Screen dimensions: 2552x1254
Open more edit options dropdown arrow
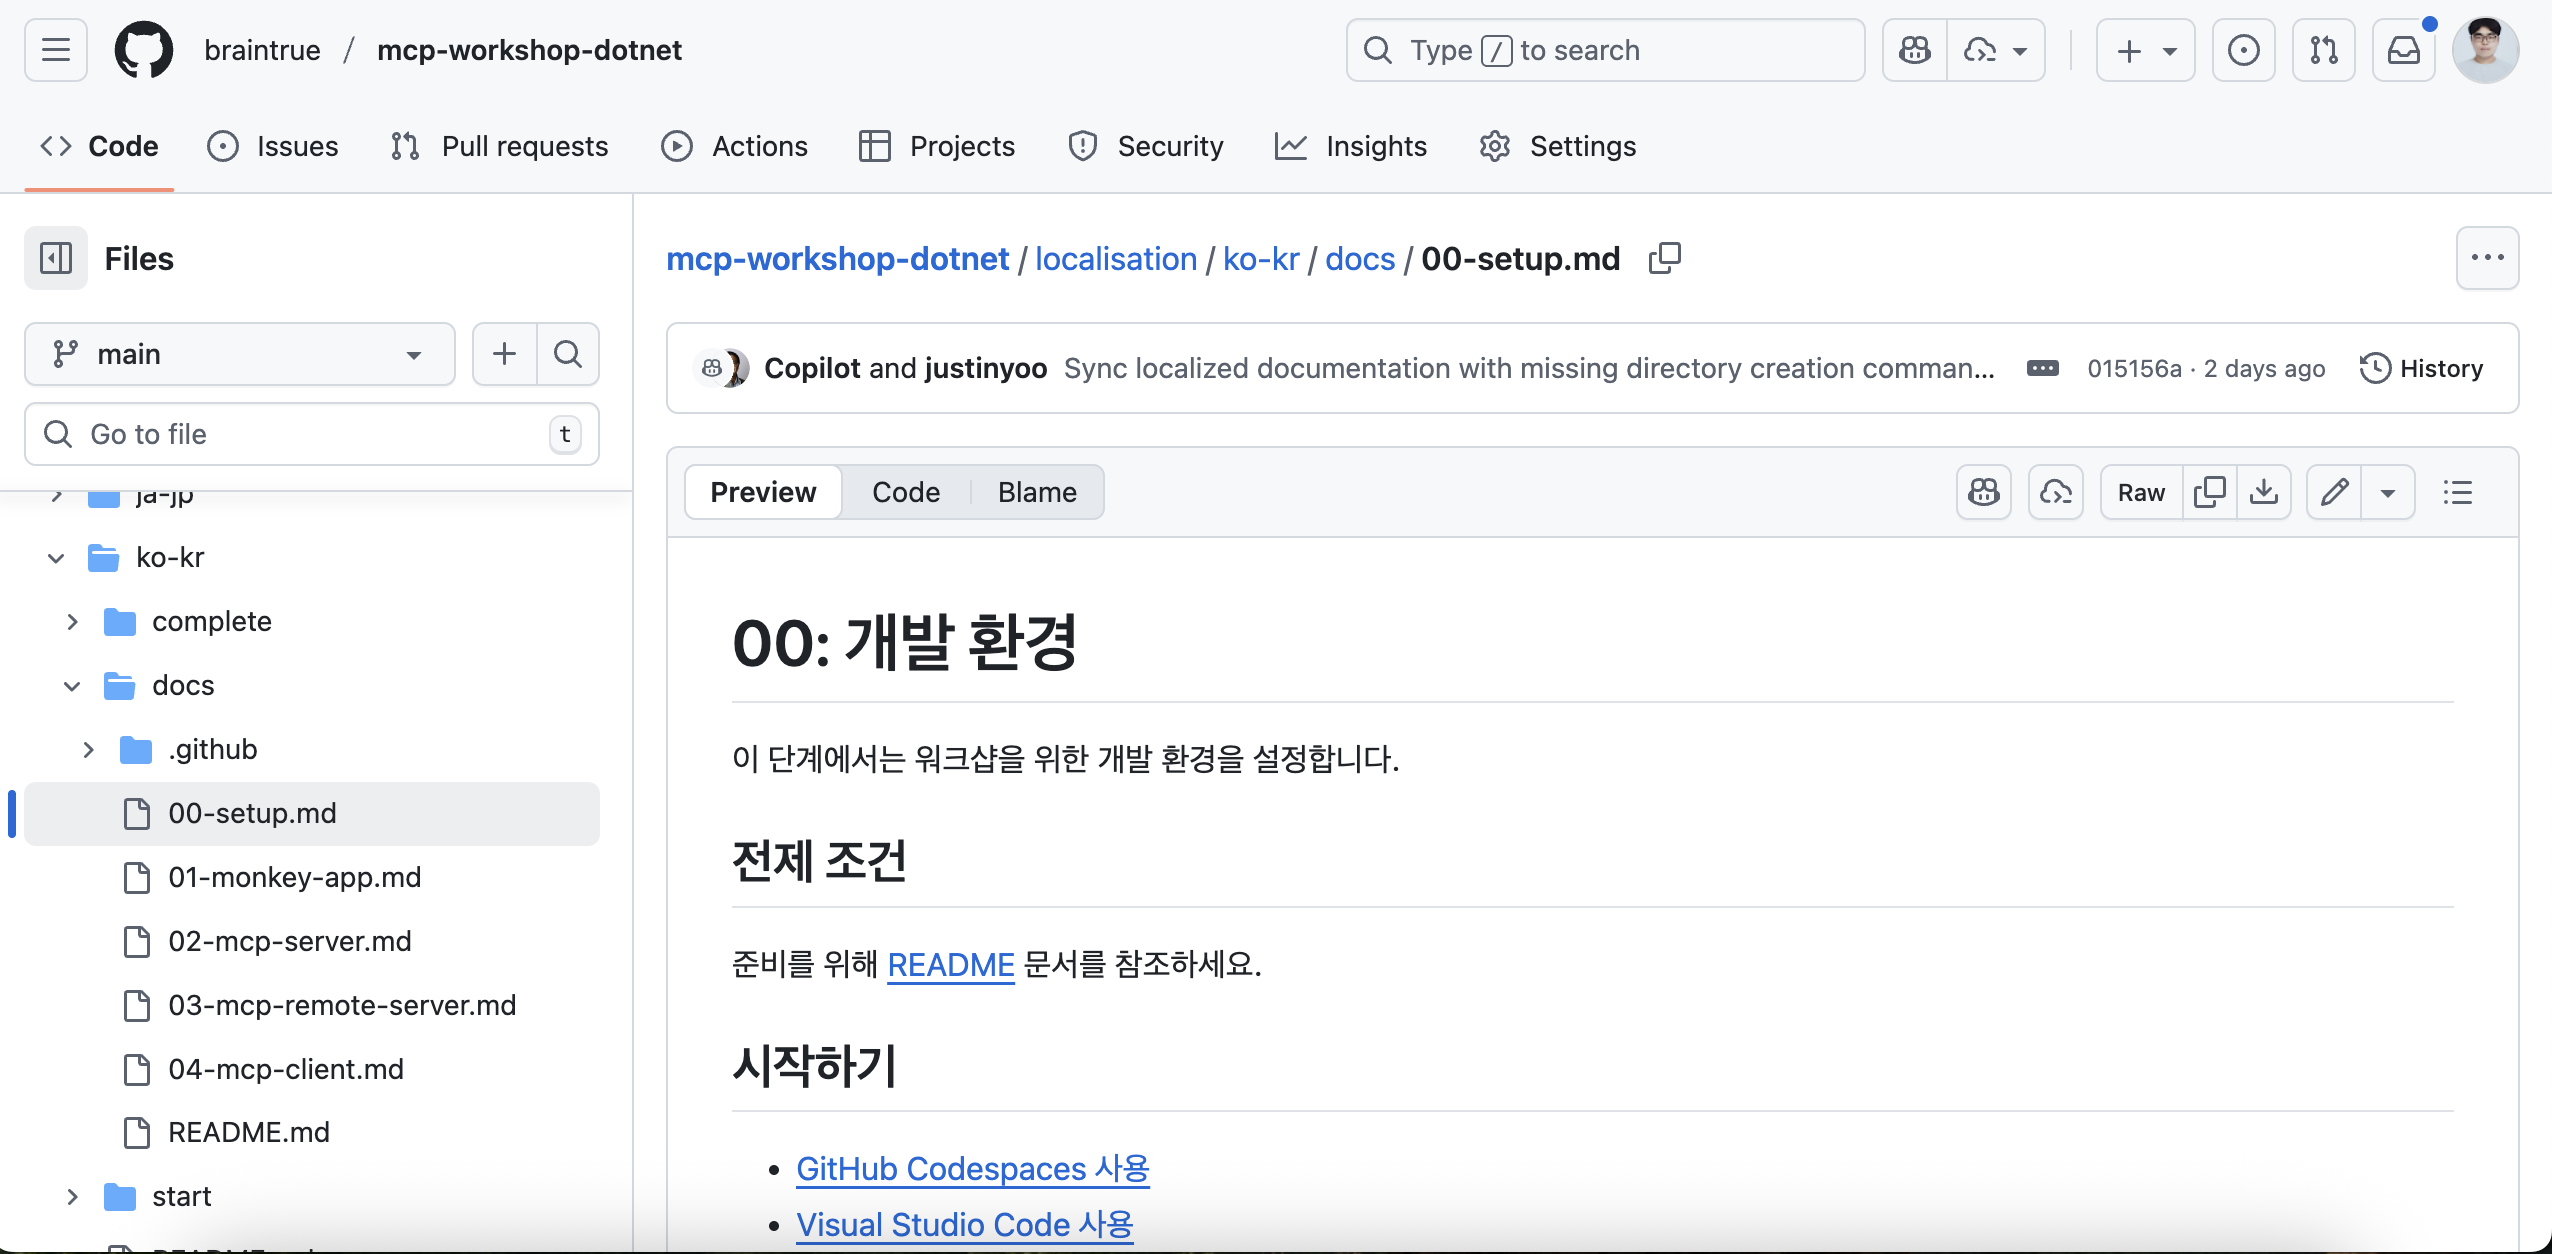(x=2388, y=492)
